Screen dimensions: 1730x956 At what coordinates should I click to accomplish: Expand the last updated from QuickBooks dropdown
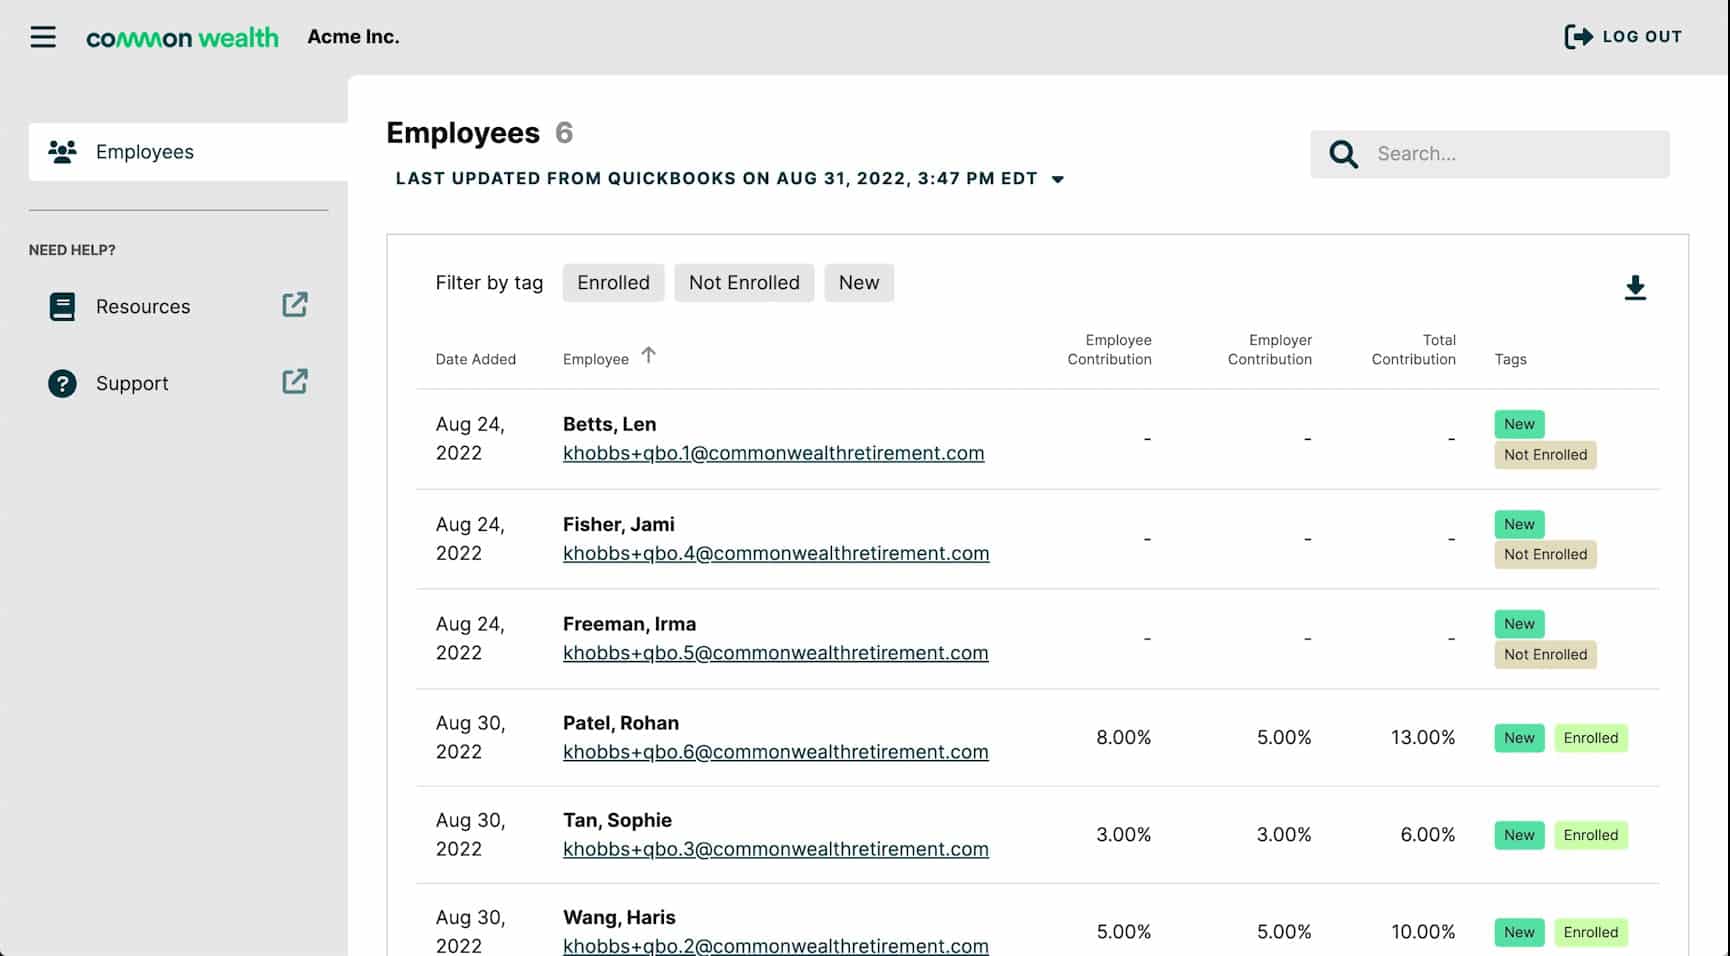pyautogui.click(x=1058, y=180)
